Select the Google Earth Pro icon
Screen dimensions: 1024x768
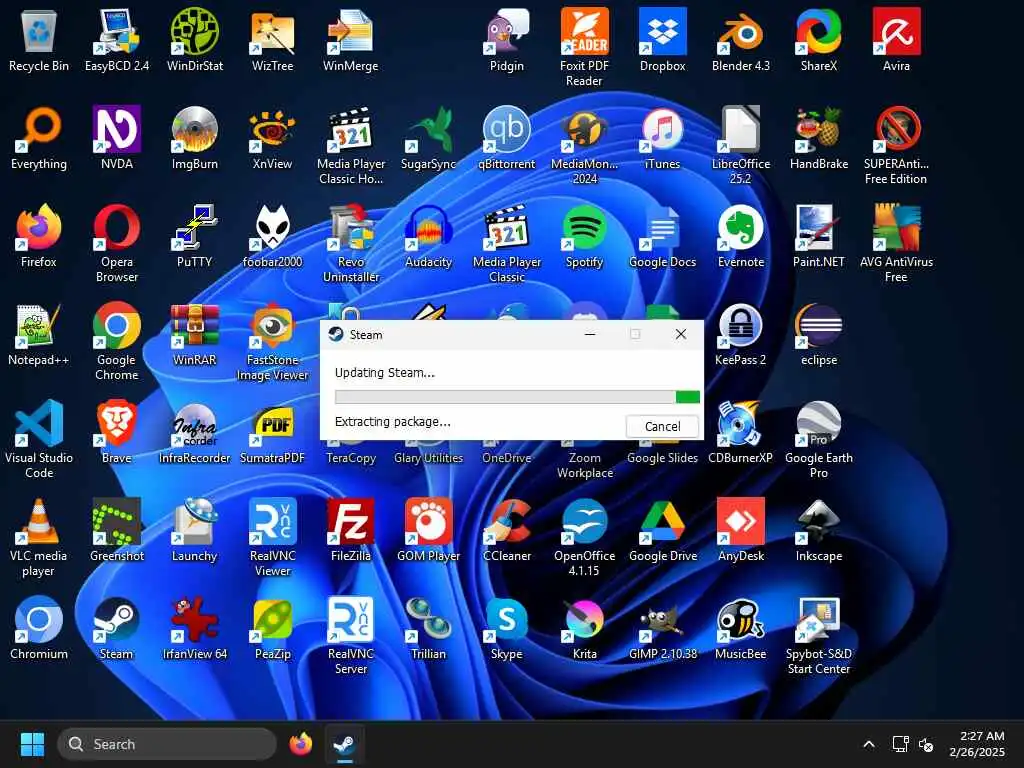click(819, 439)
